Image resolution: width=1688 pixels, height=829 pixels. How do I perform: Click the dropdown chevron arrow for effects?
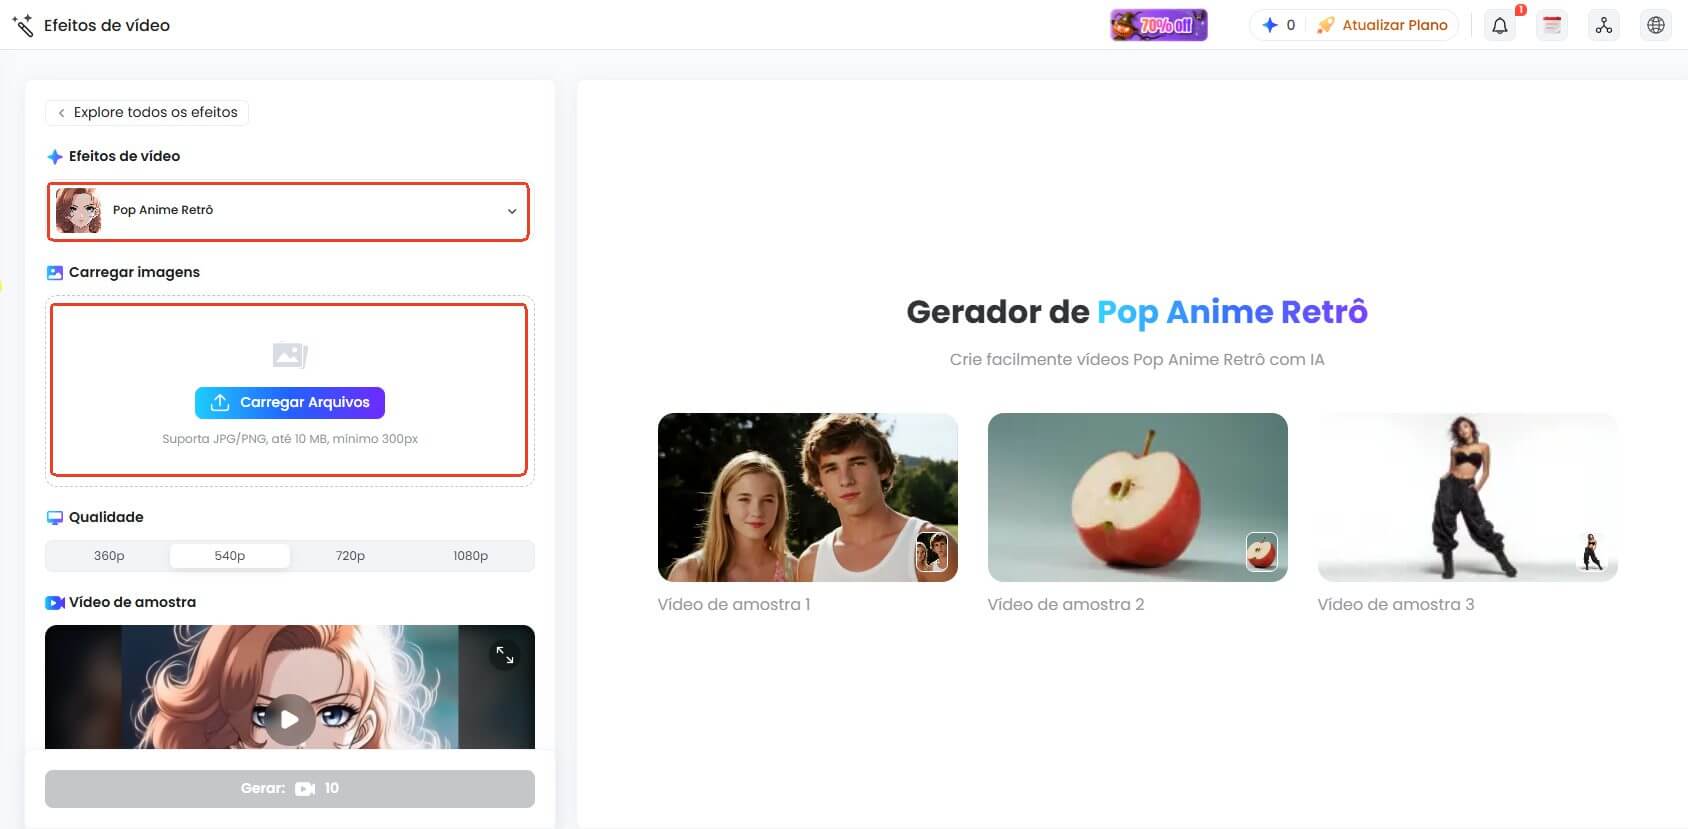[x=512, y=211]
